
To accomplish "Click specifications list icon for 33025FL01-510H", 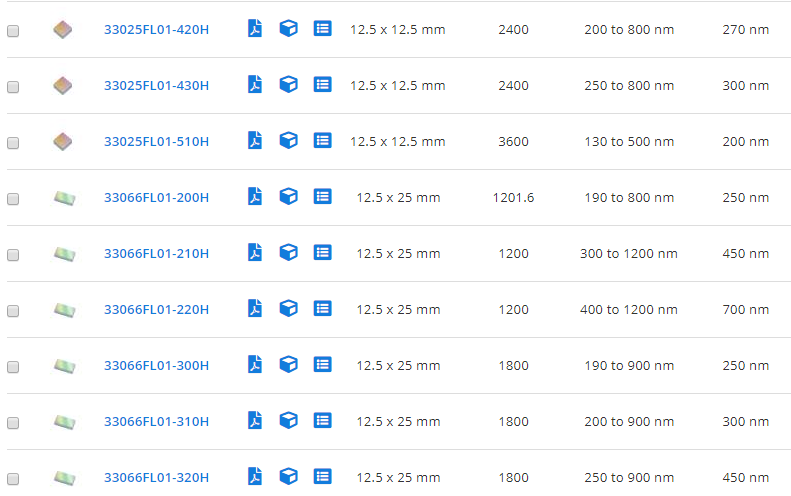I will [322, 141].
